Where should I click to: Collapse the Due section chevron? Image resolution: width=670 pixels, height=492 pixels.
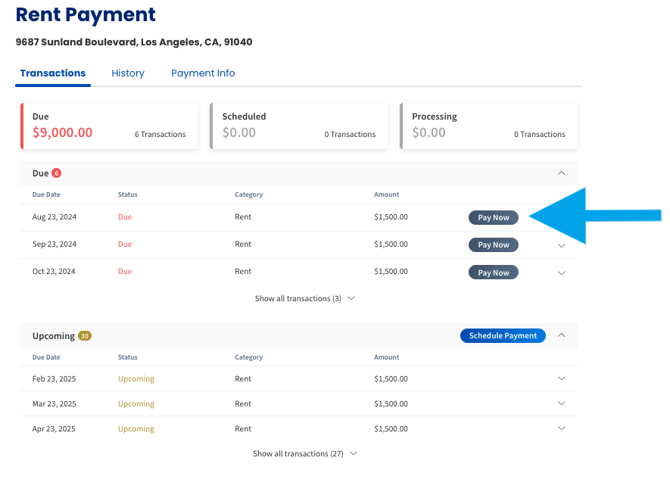561,173
